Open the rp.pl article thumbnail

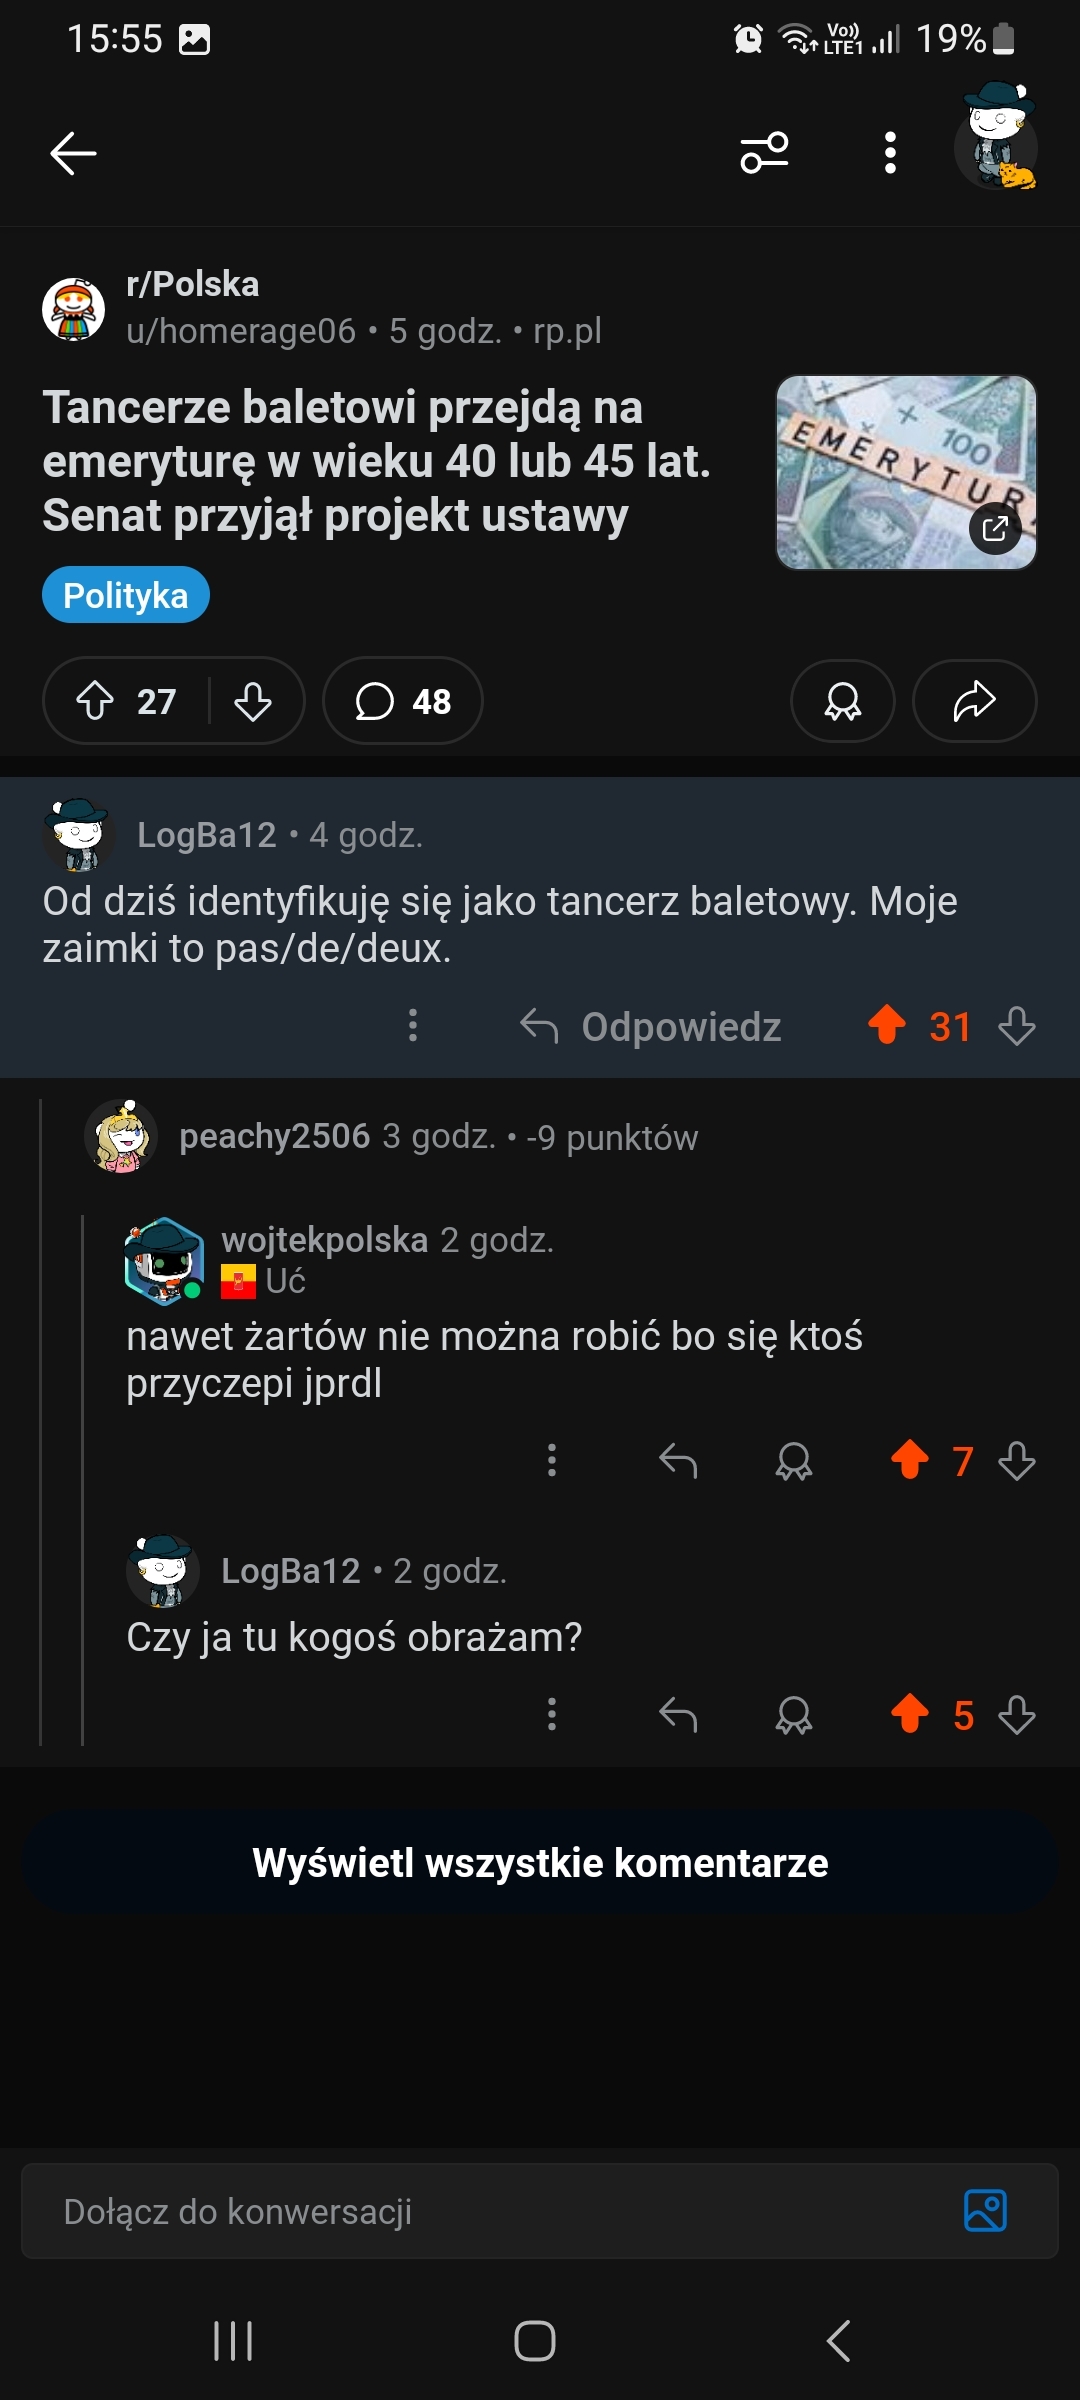tap(906, 472)
